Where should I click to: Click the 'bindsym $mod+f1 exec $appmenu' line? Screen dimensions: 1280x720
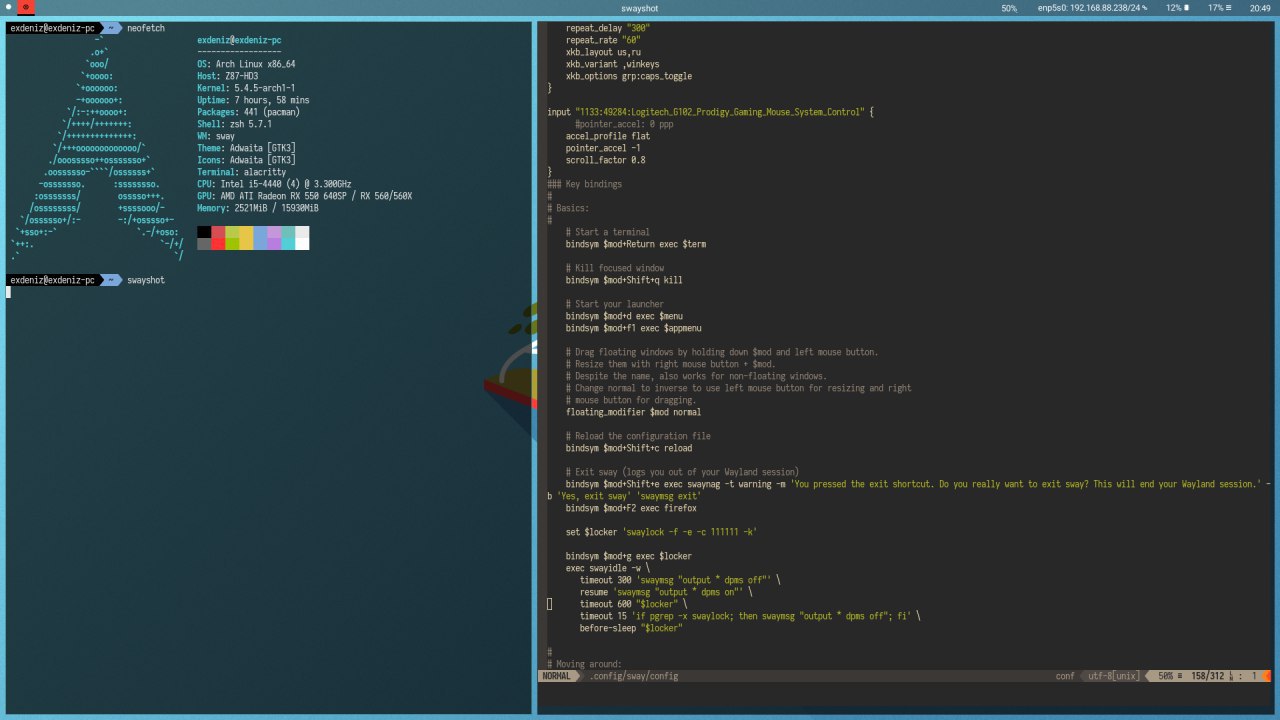point(634,328)
